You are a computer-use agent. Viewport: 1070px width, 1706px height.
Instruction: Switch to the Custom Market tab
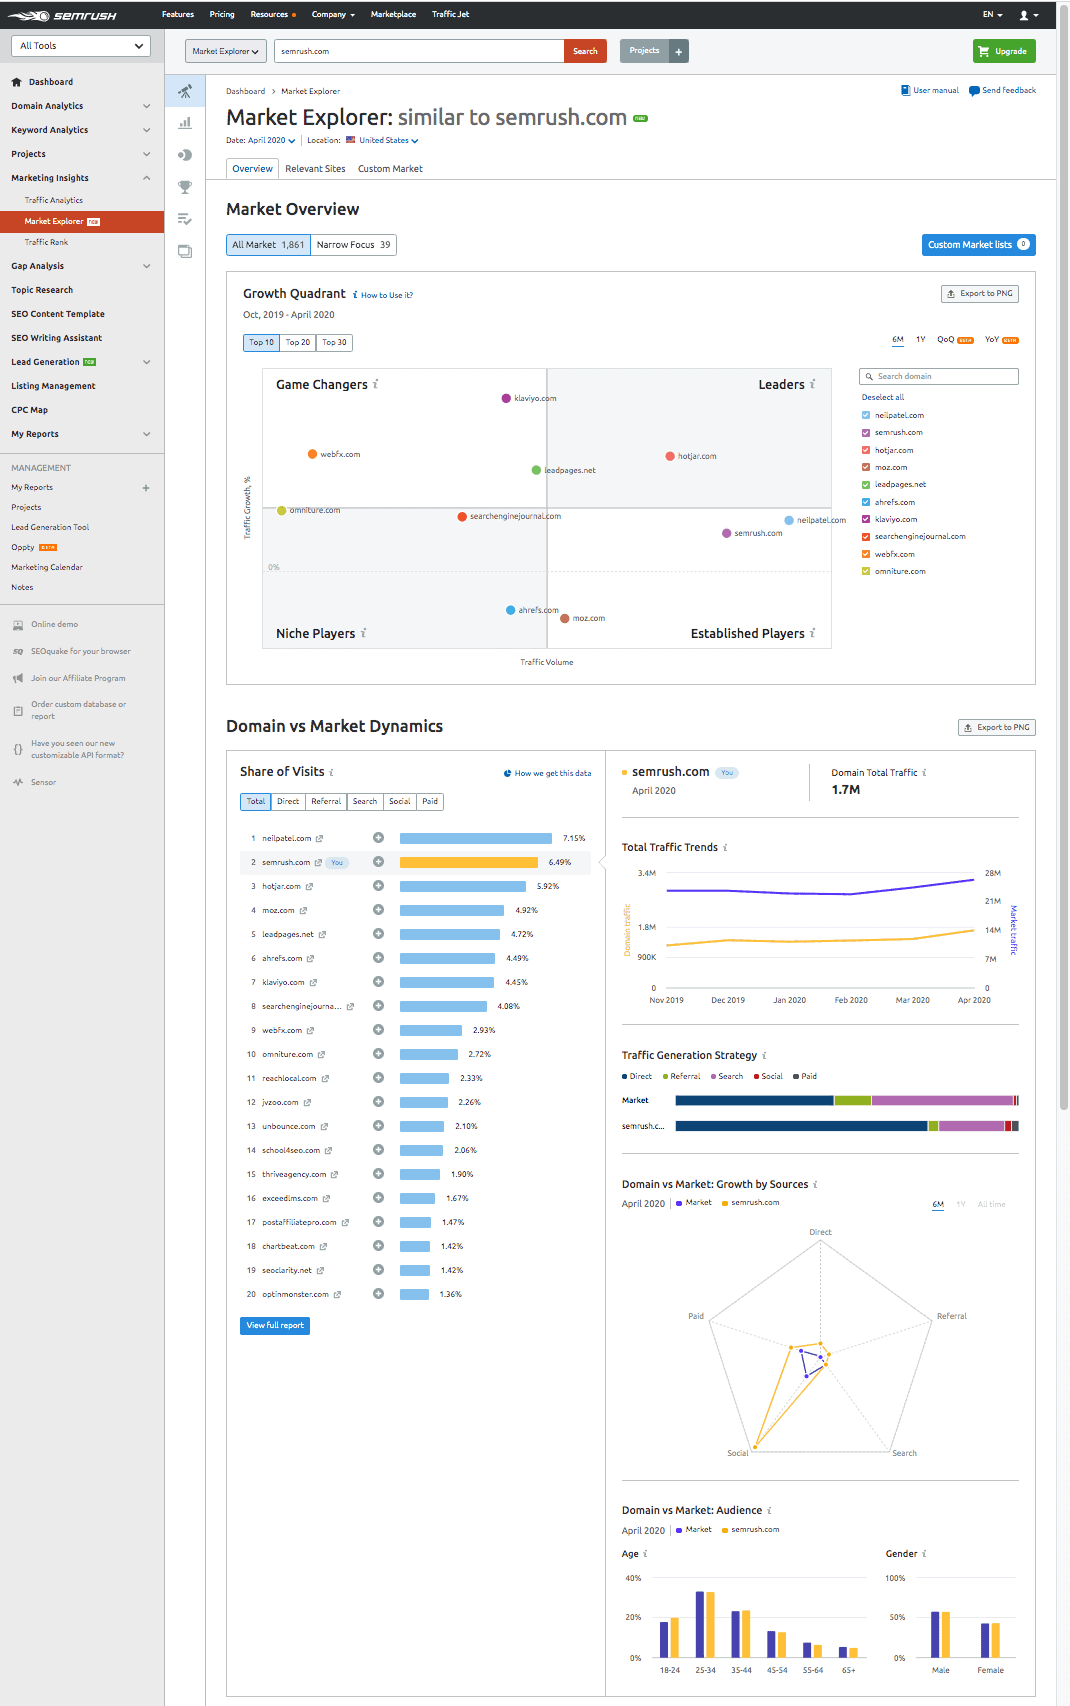[390, 169]
